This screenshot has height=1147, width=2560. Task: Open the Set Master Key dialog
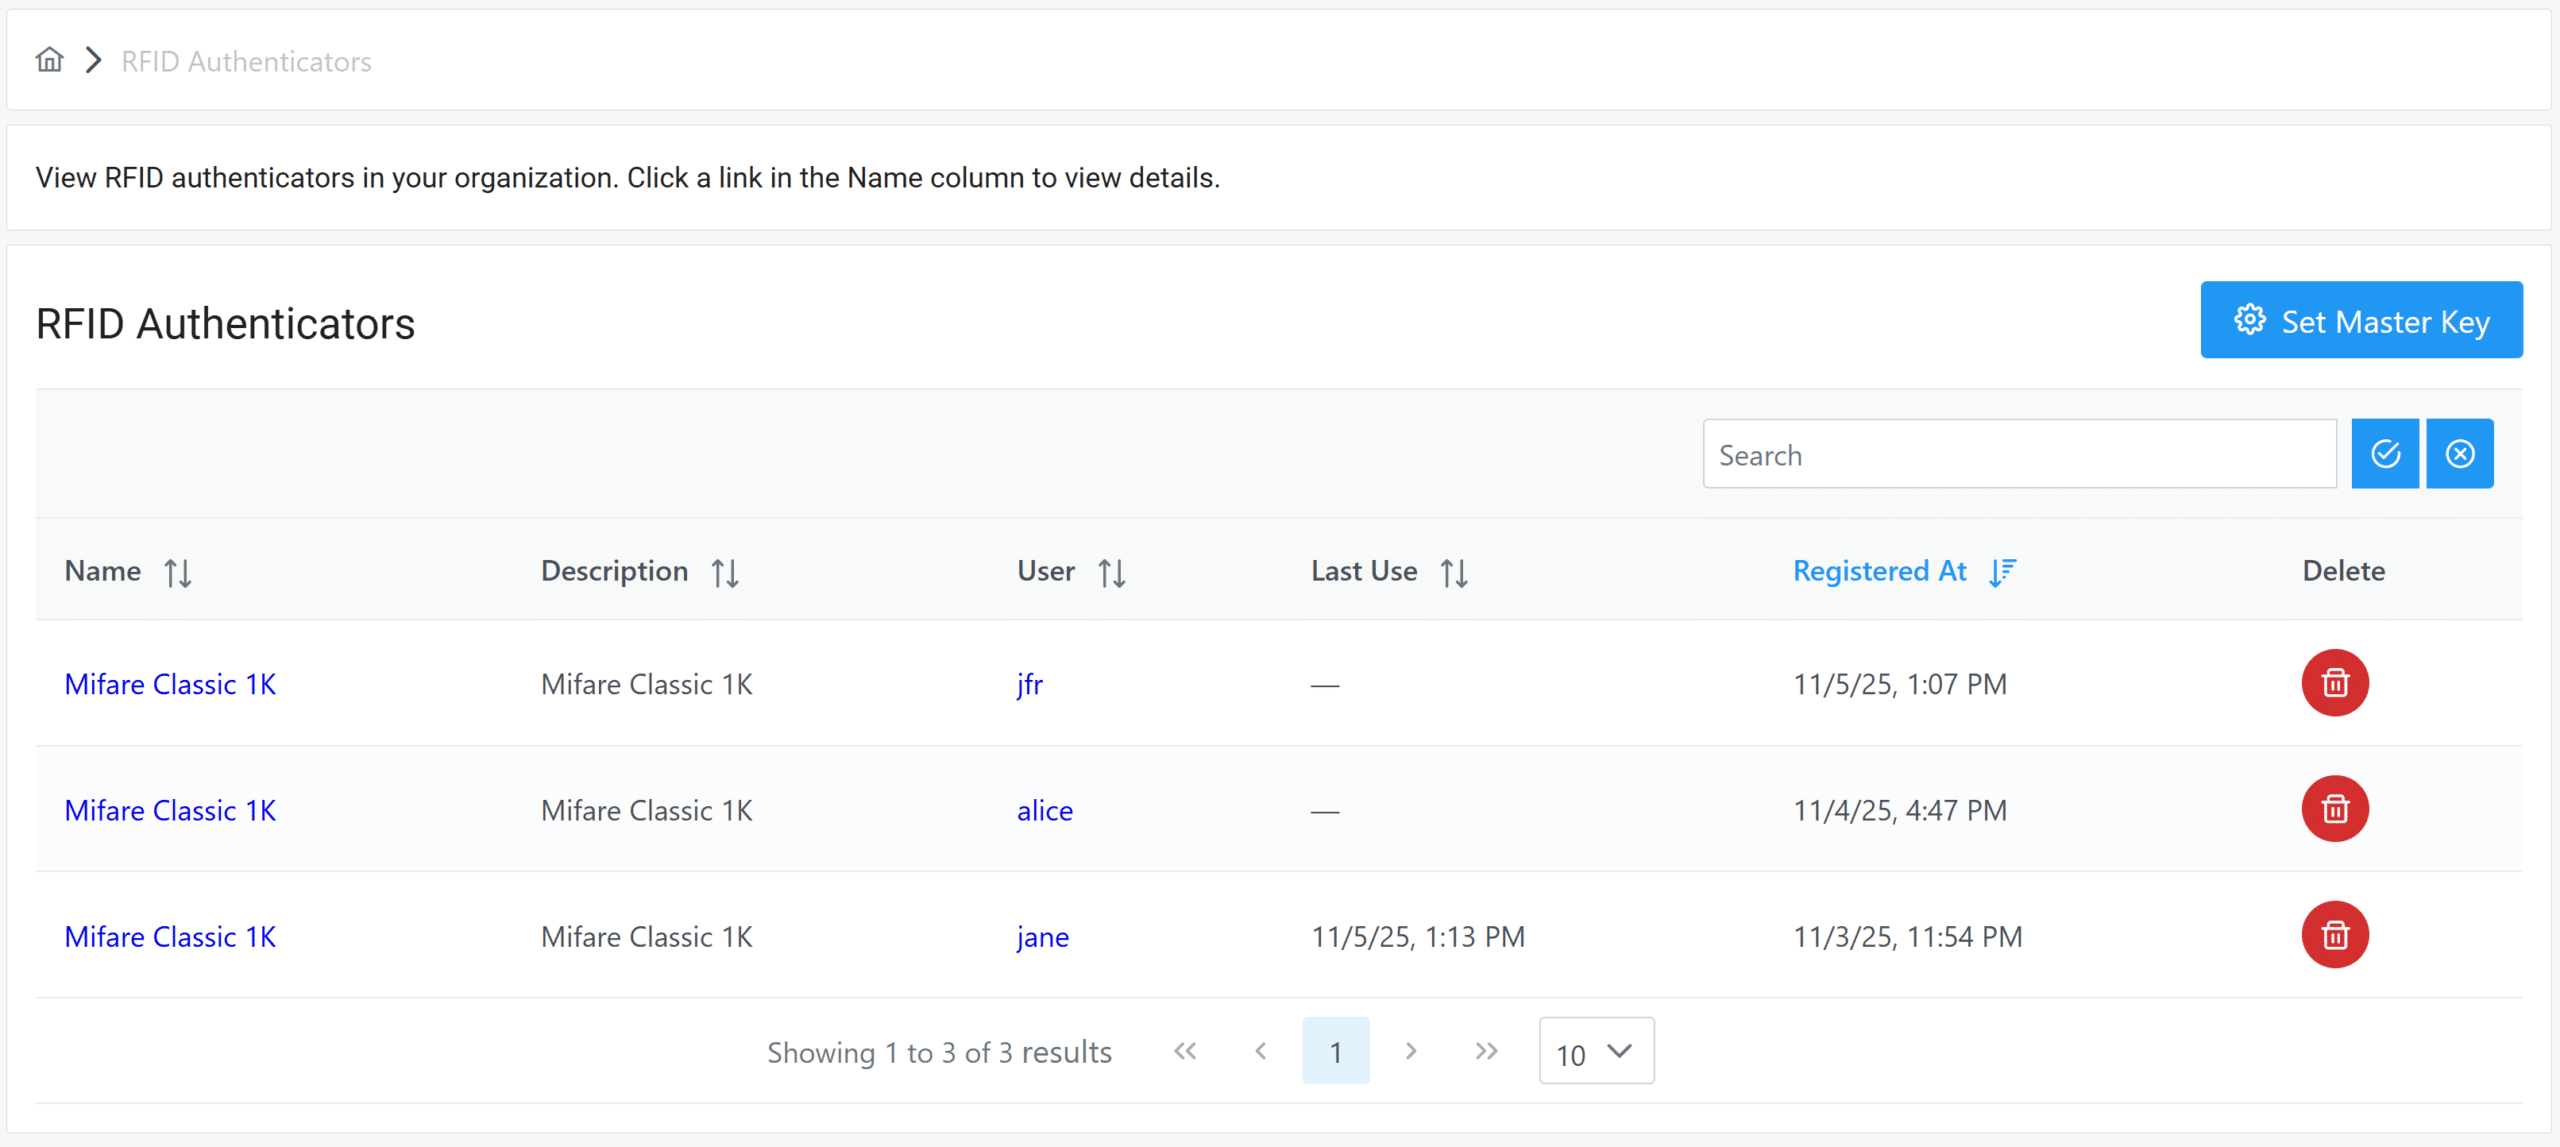(x=2361, y=320)
